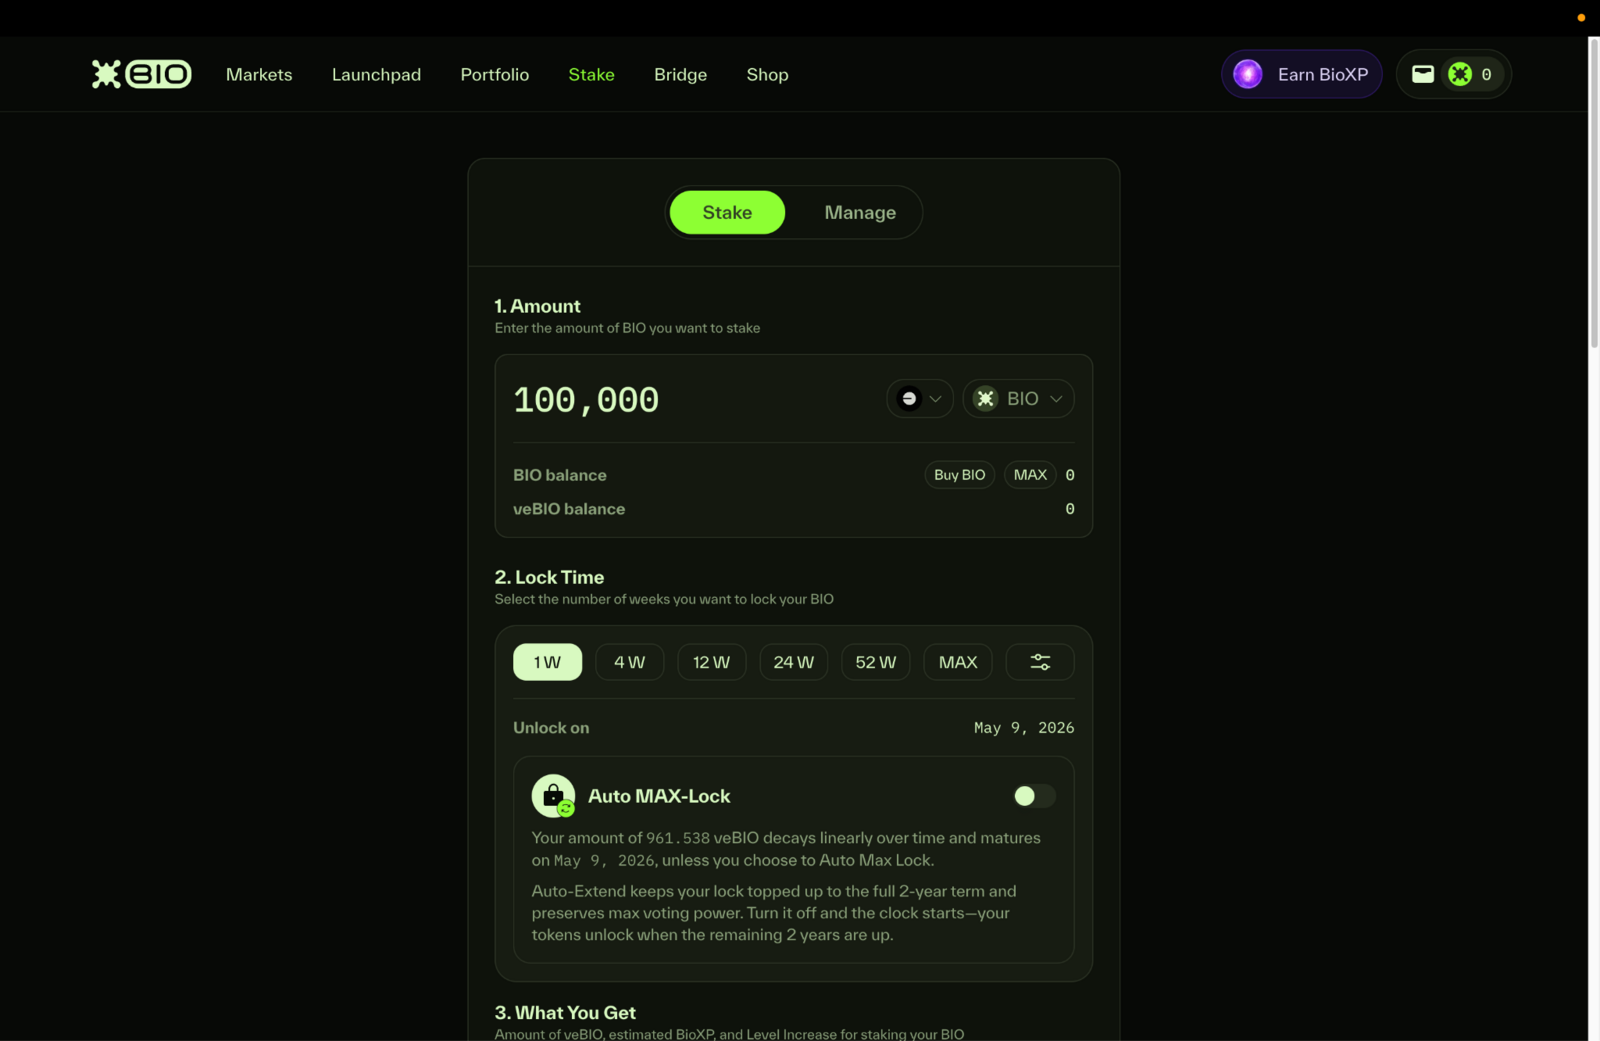The image size is (1600, 1041).
Task: Pick the 52 W lock duration
Action: (876, 662)
